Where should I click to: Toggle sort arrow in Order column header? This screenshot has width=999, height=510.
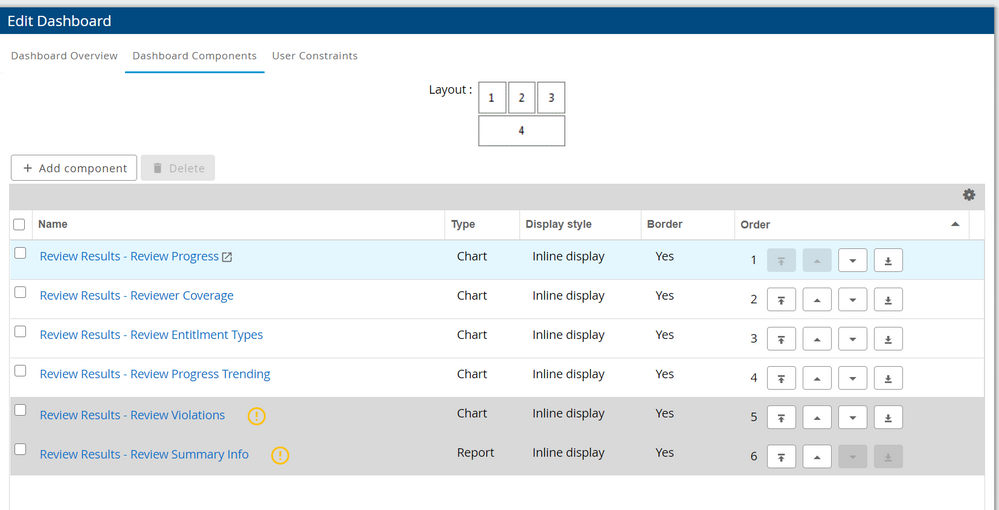[x=955, y=225]
